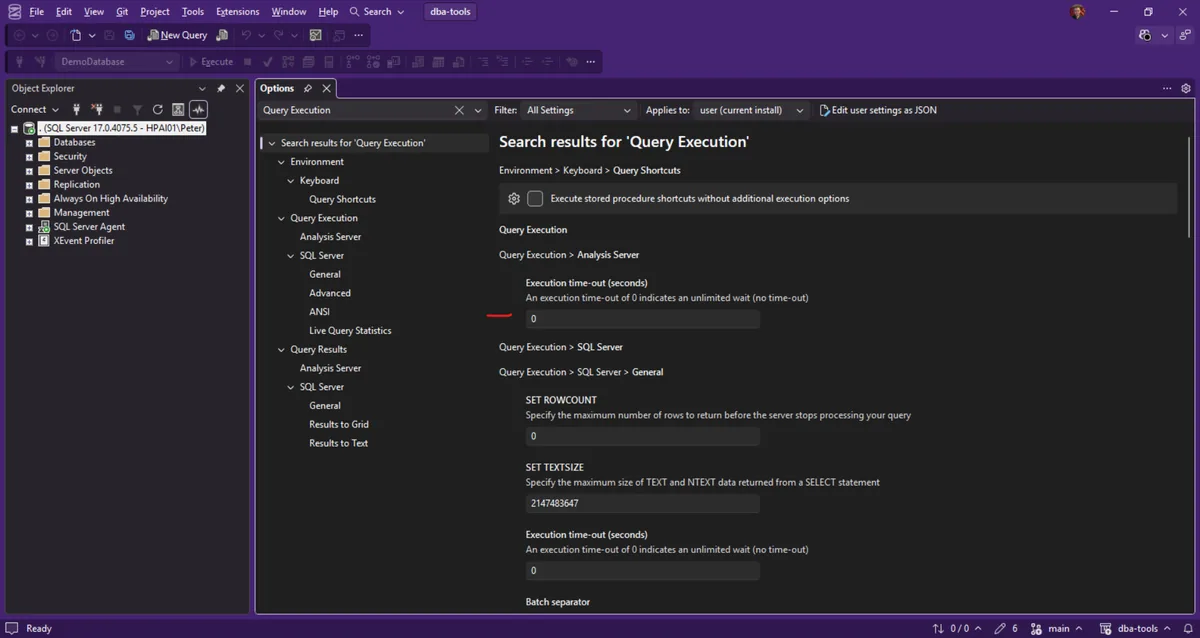Select Results to Grid tree item

(339, 424)
